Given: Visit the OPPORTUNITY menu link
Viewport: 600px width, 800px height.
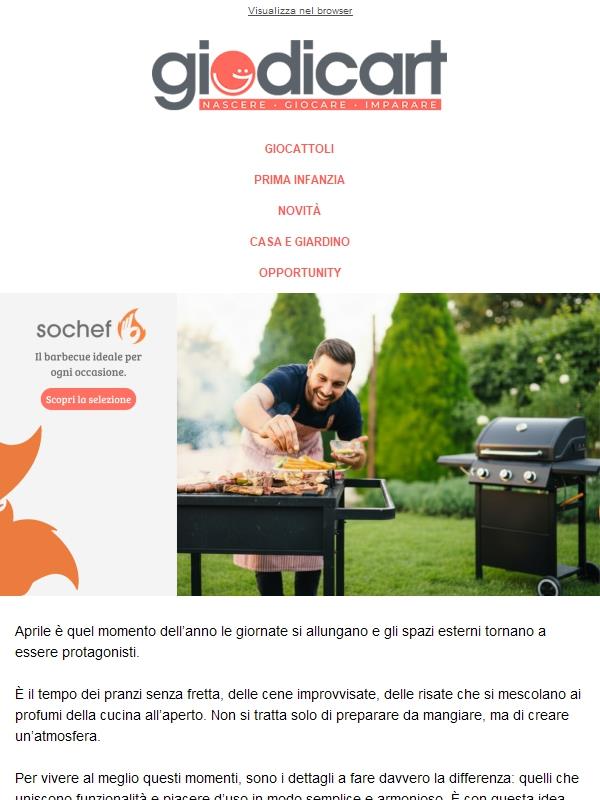Looking at the screenshot, I should [x=299, y=272].
